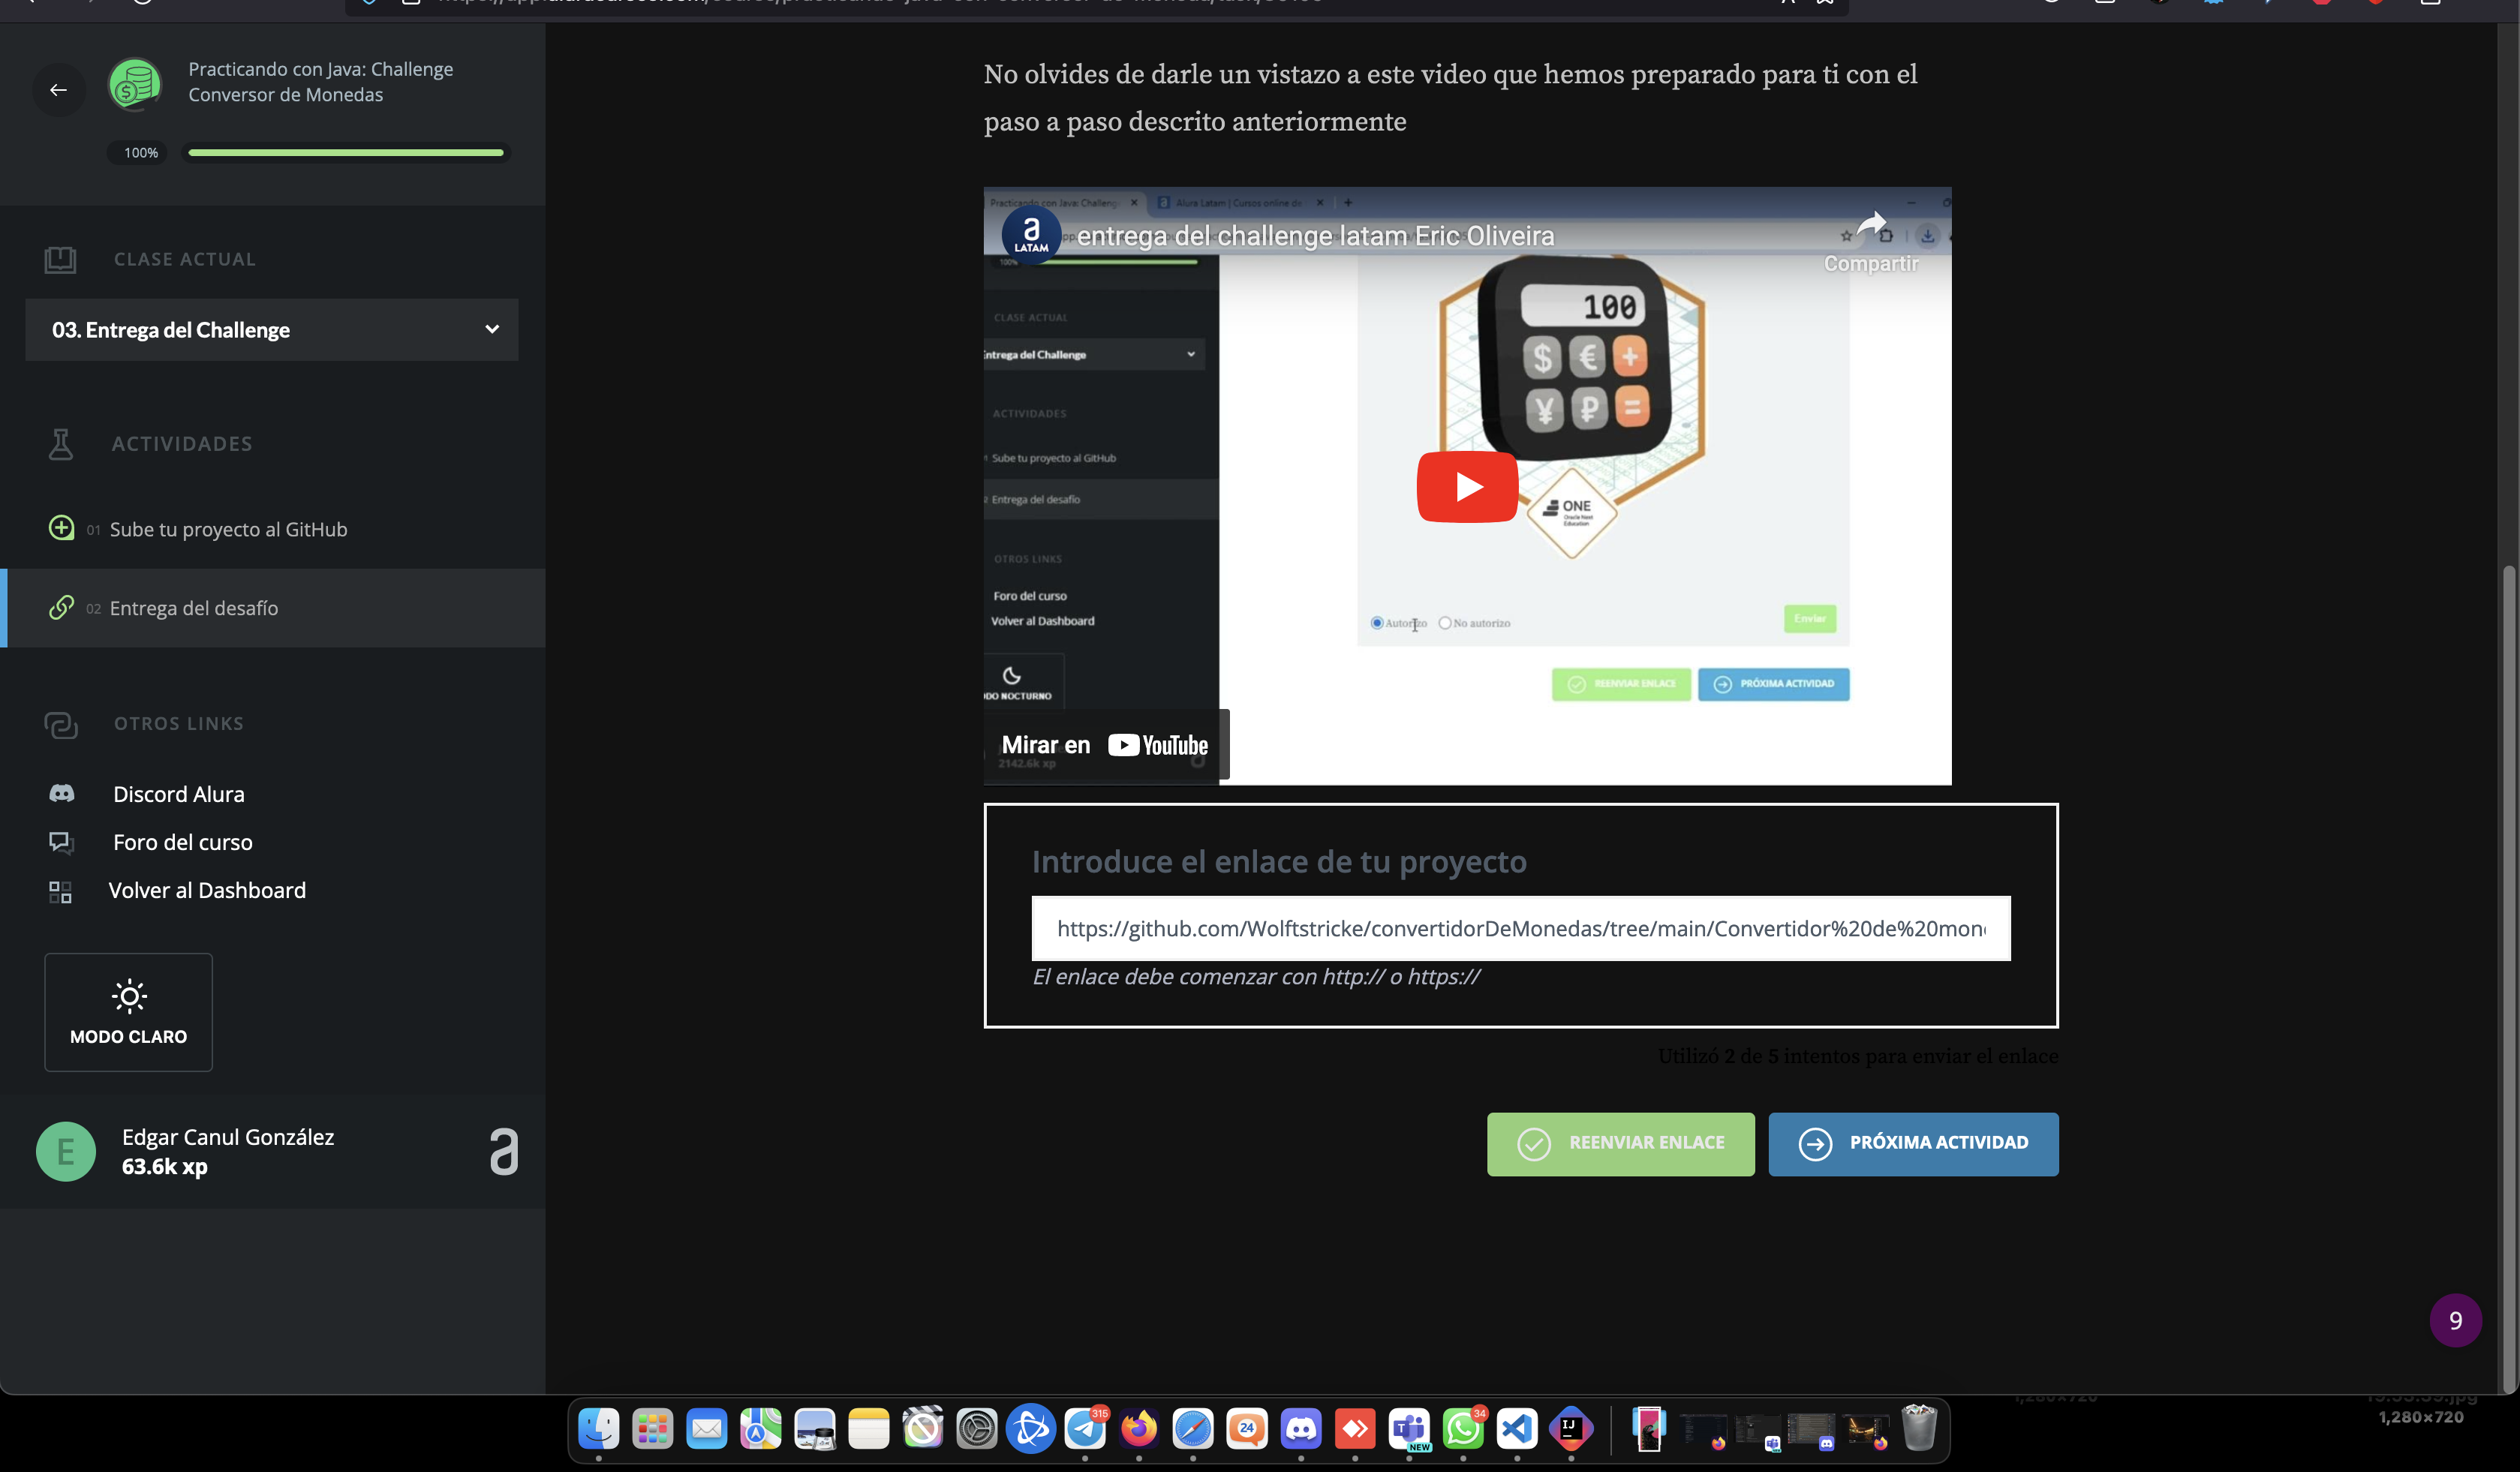Open Firefox from the dock
The width and height of the screenshot is (2520, 1472).
tap(1139, 1428)
